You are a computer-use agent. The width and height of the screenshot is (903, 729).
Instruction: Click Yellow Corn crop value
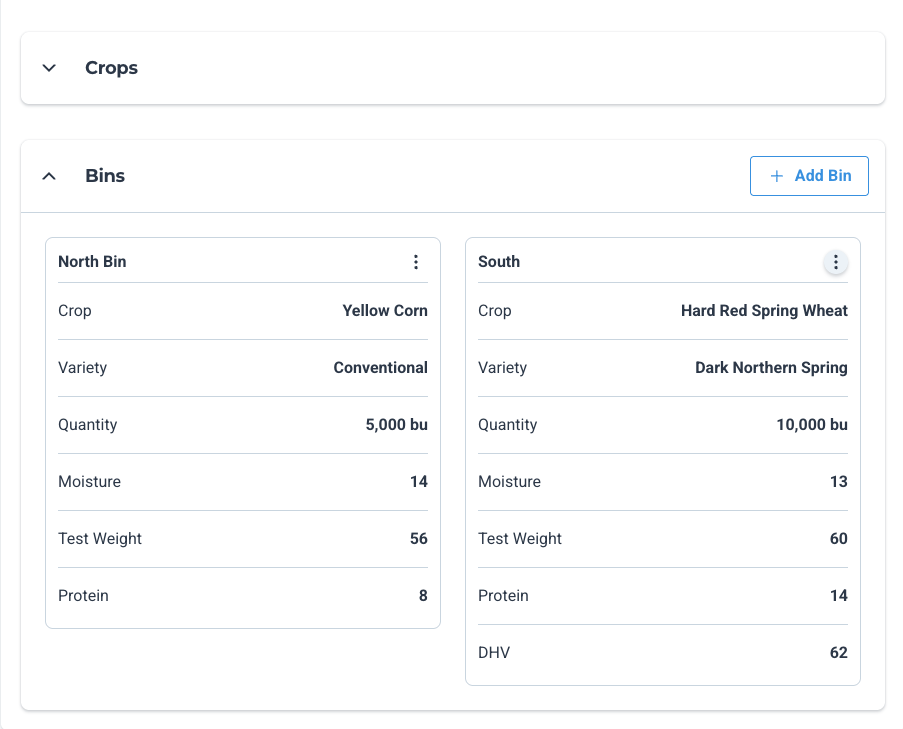385,311
